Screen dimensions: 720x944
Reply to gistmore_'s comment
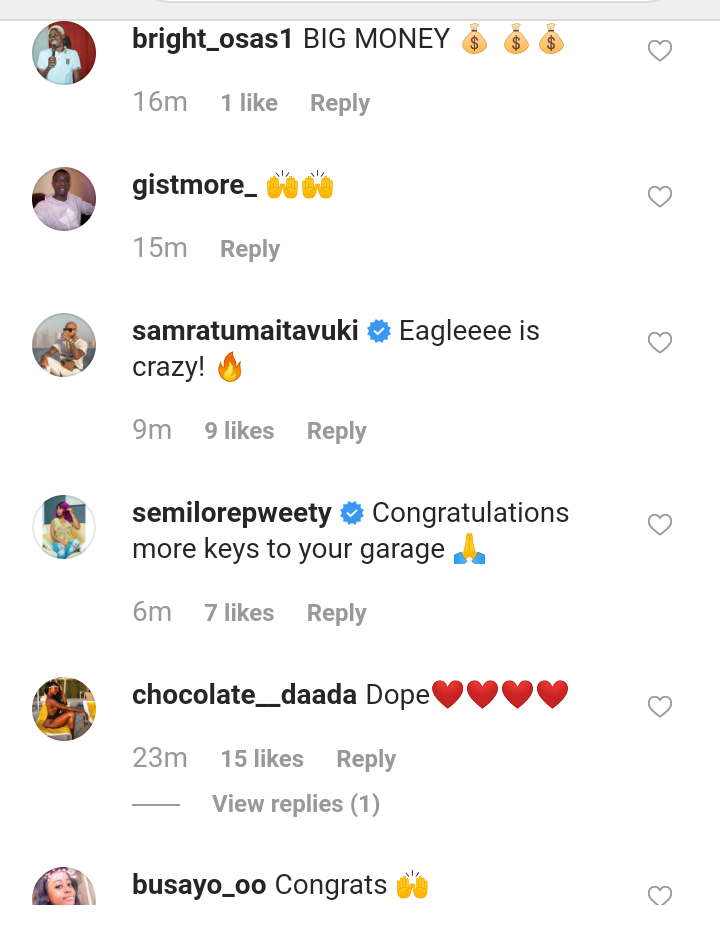[x=250, y=249]
